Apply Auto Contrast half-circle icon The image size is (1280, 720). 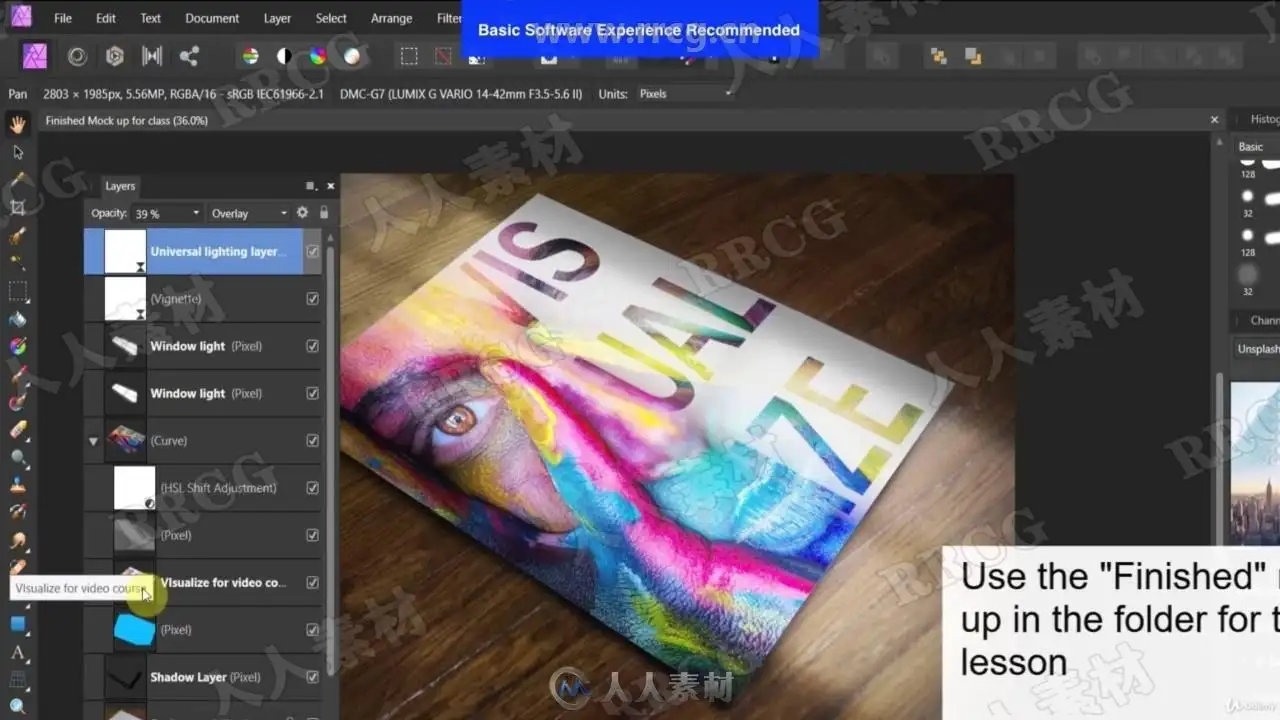coord(284,56)
